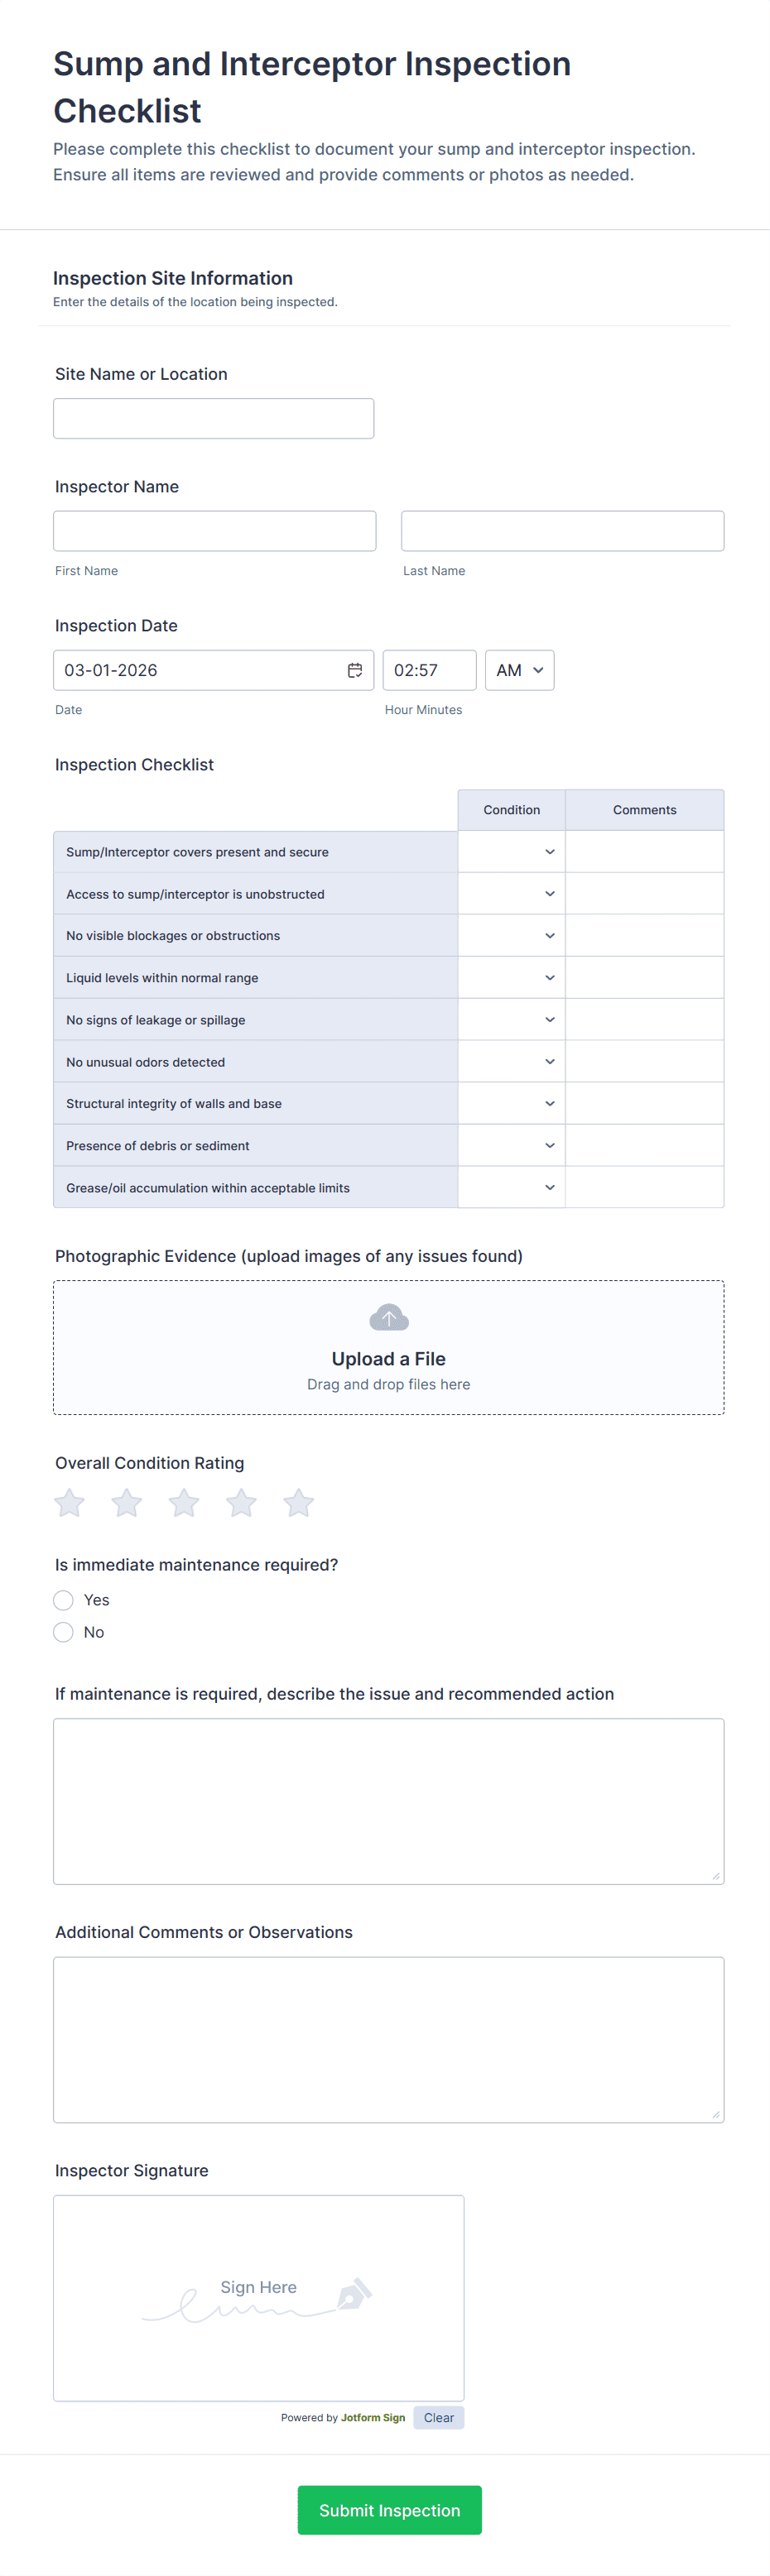Image resolution: width=770 pixels, height=2576 pixels.
Task: Select the fourth rating star
Action: tap(241, 1502)
